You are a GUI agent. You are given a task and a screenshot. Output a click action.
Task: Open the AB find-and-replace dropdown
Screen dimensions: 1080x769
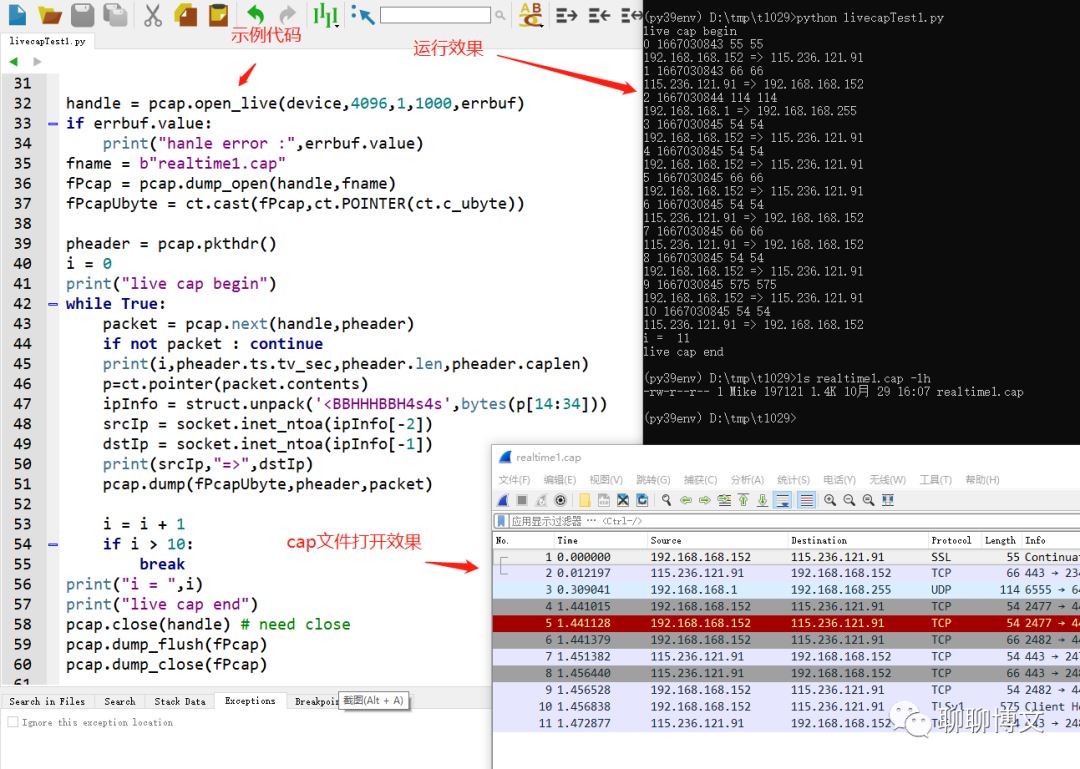[531, 14]
